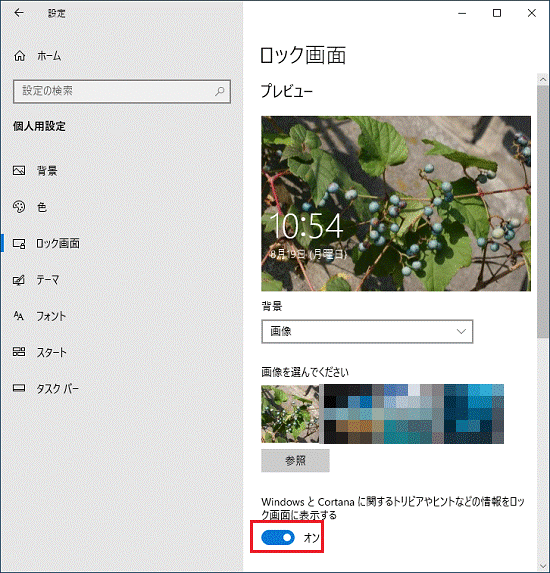Click the scrollbar down arrow

(543, 565)
